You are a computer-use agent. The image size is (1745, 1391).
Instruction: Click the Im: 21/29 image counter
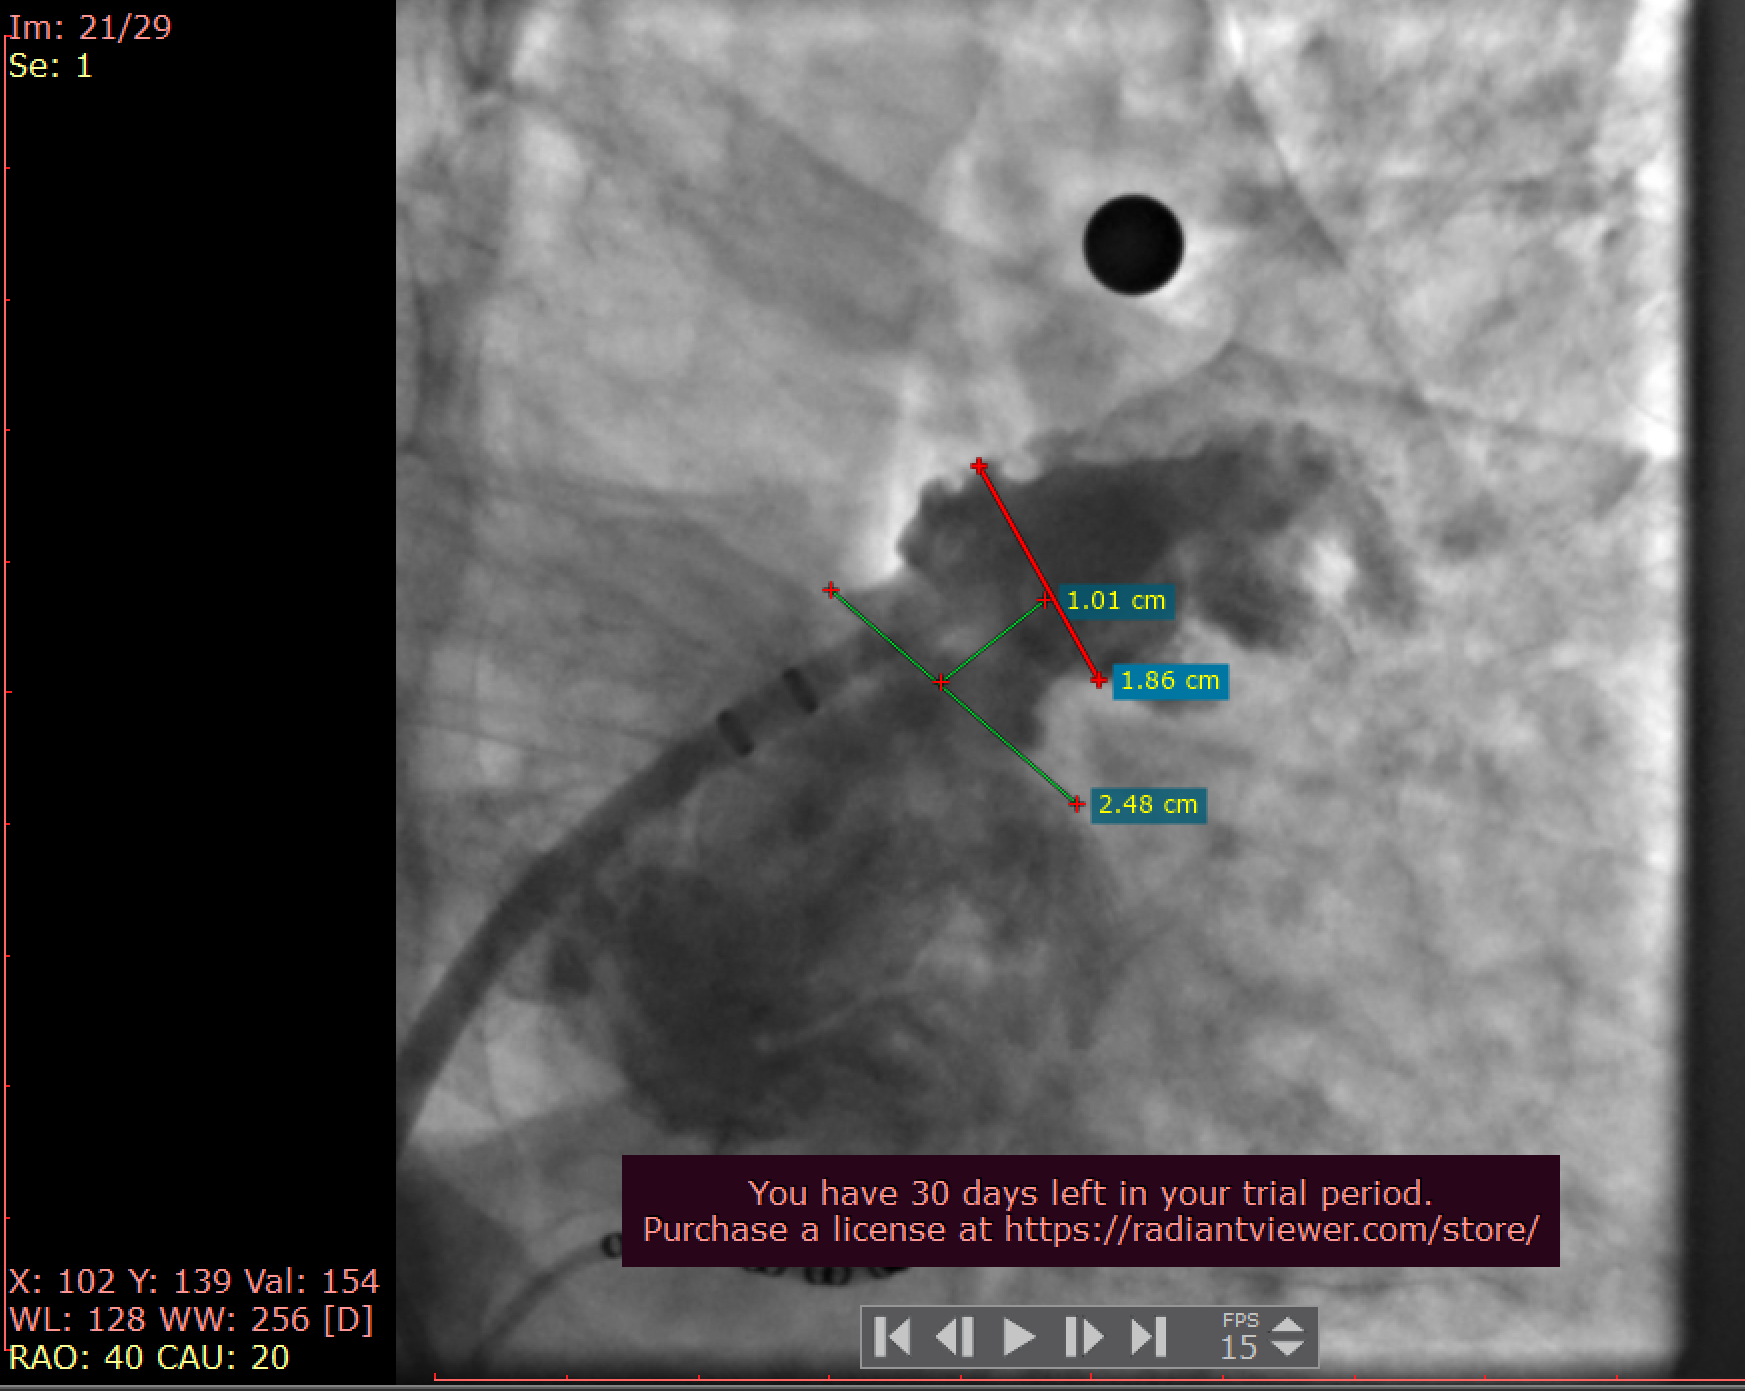coord(90,27)
